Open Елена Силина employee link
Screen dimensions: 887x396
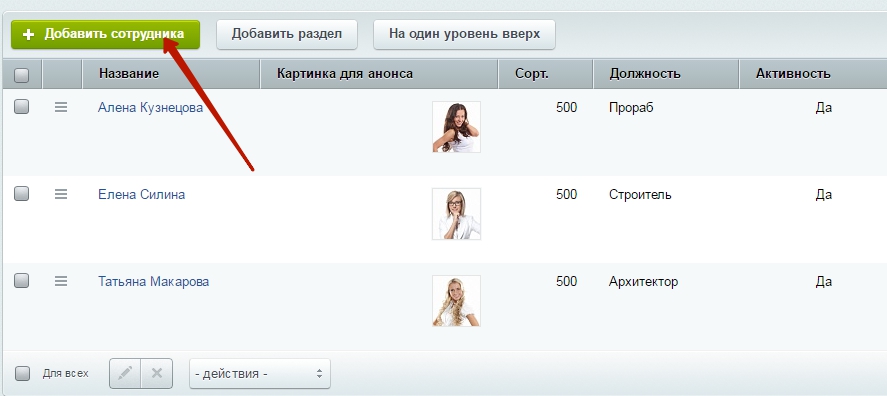141,195
